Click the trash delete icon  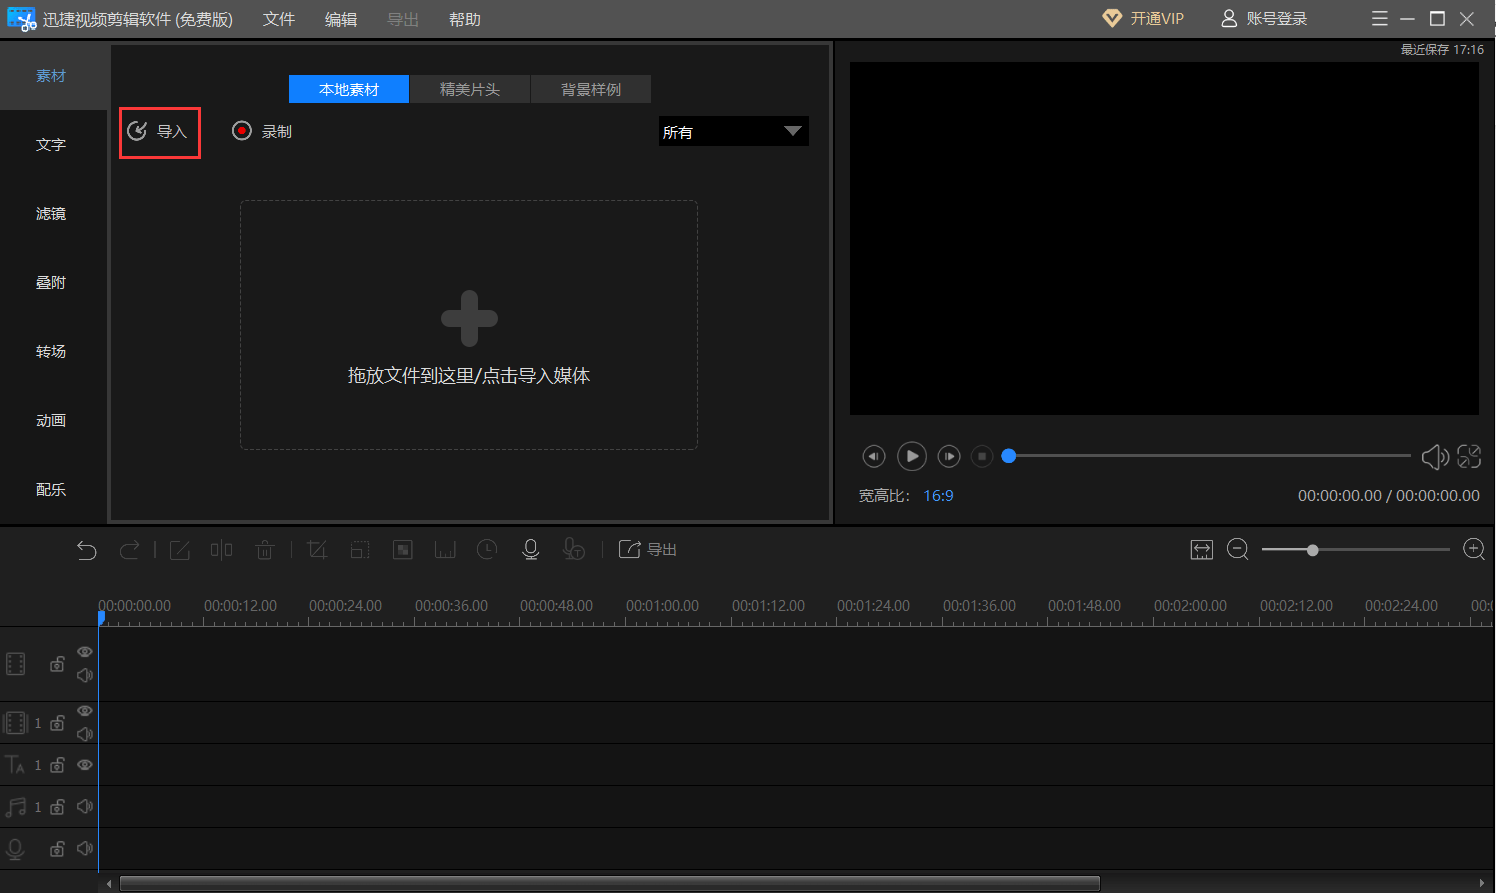tap(265, 550)
